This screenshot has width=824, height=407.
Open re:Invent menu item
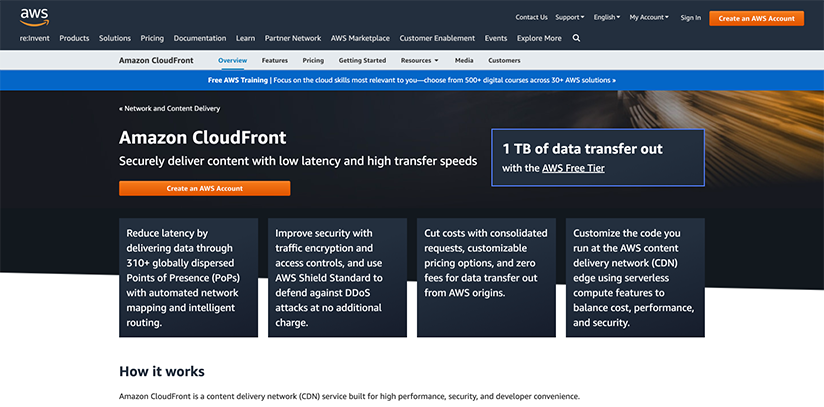pos(35,38)
